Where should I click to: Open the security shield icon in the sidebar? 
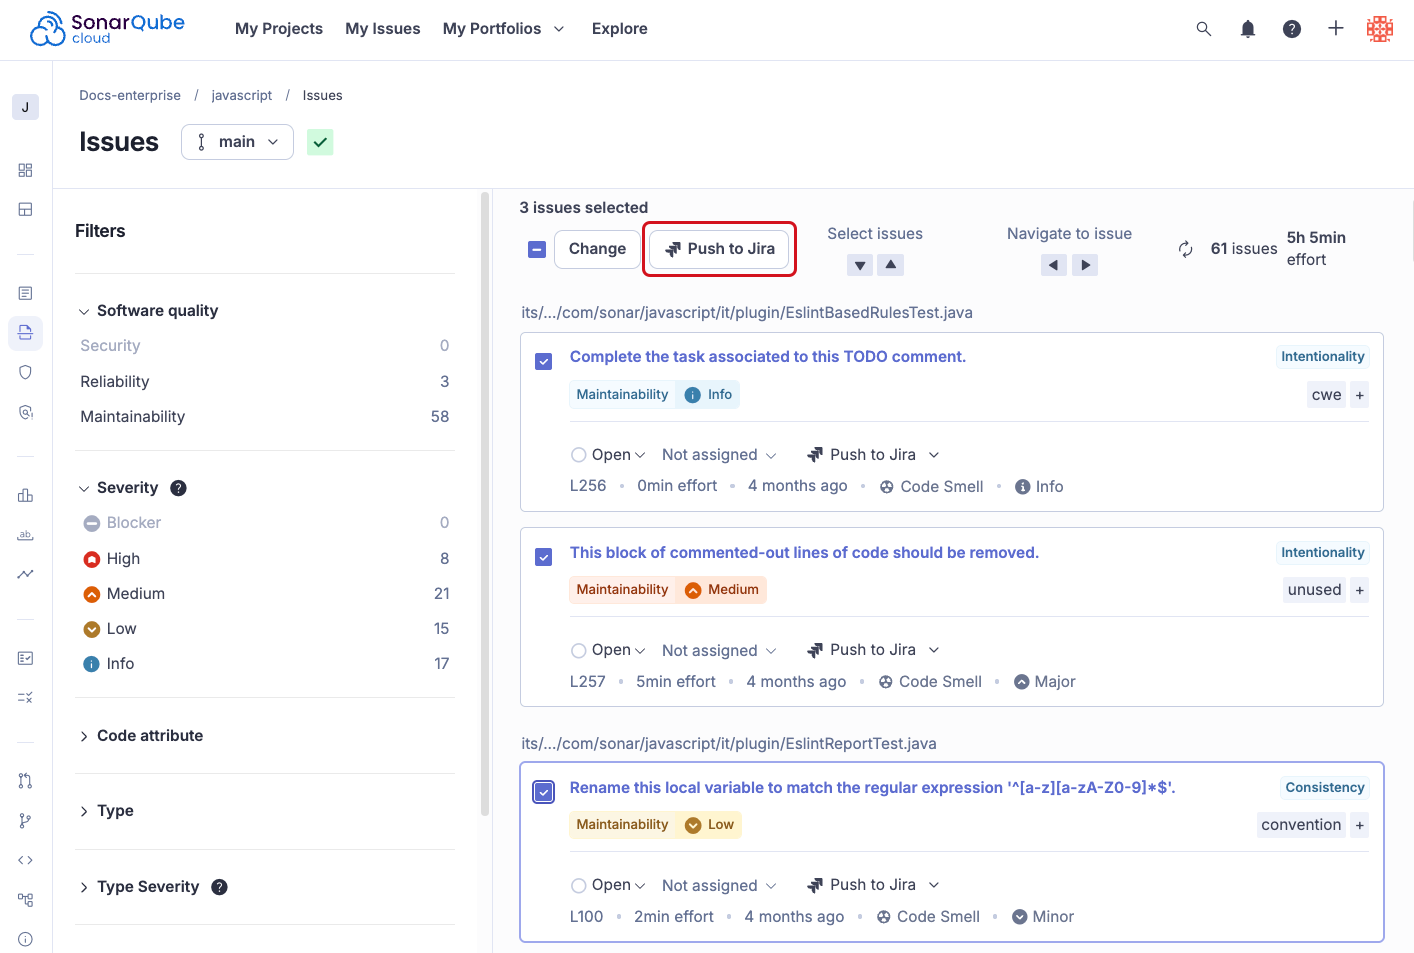[x=25, y=371]
